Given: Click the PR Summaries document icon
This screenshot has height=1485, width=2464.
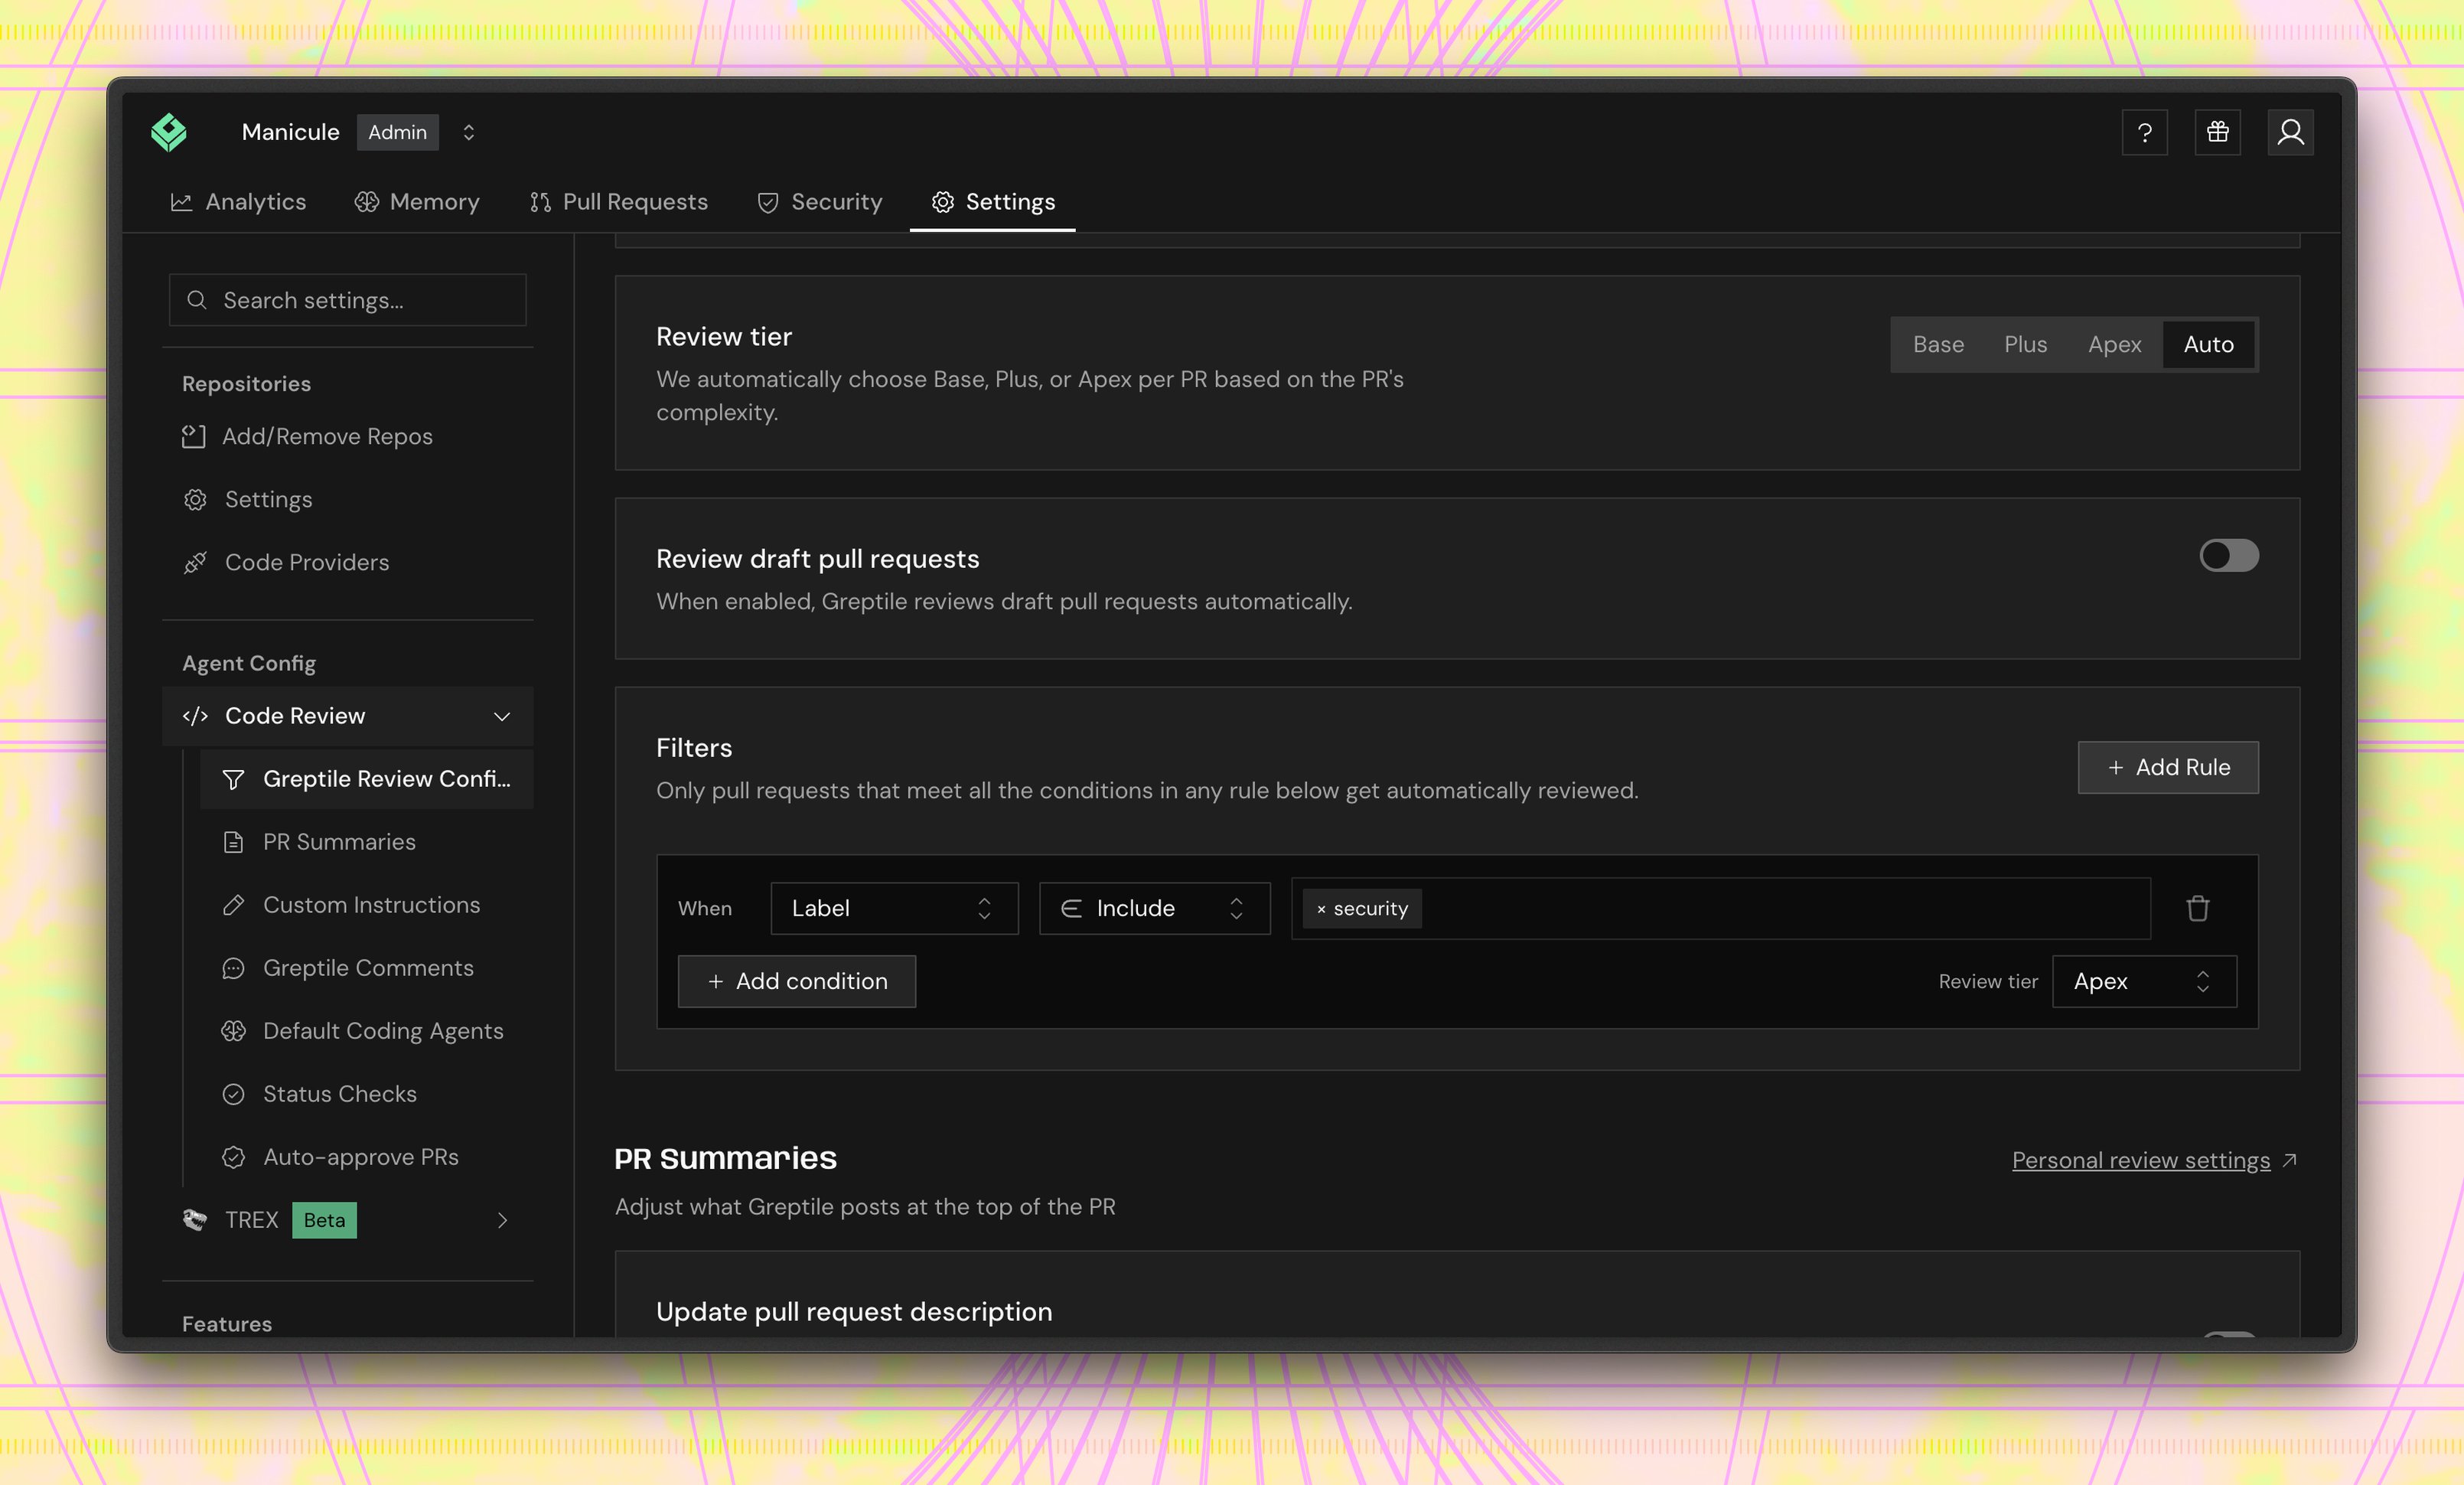Looking at the screenshot, I should [x=233, y=842].
